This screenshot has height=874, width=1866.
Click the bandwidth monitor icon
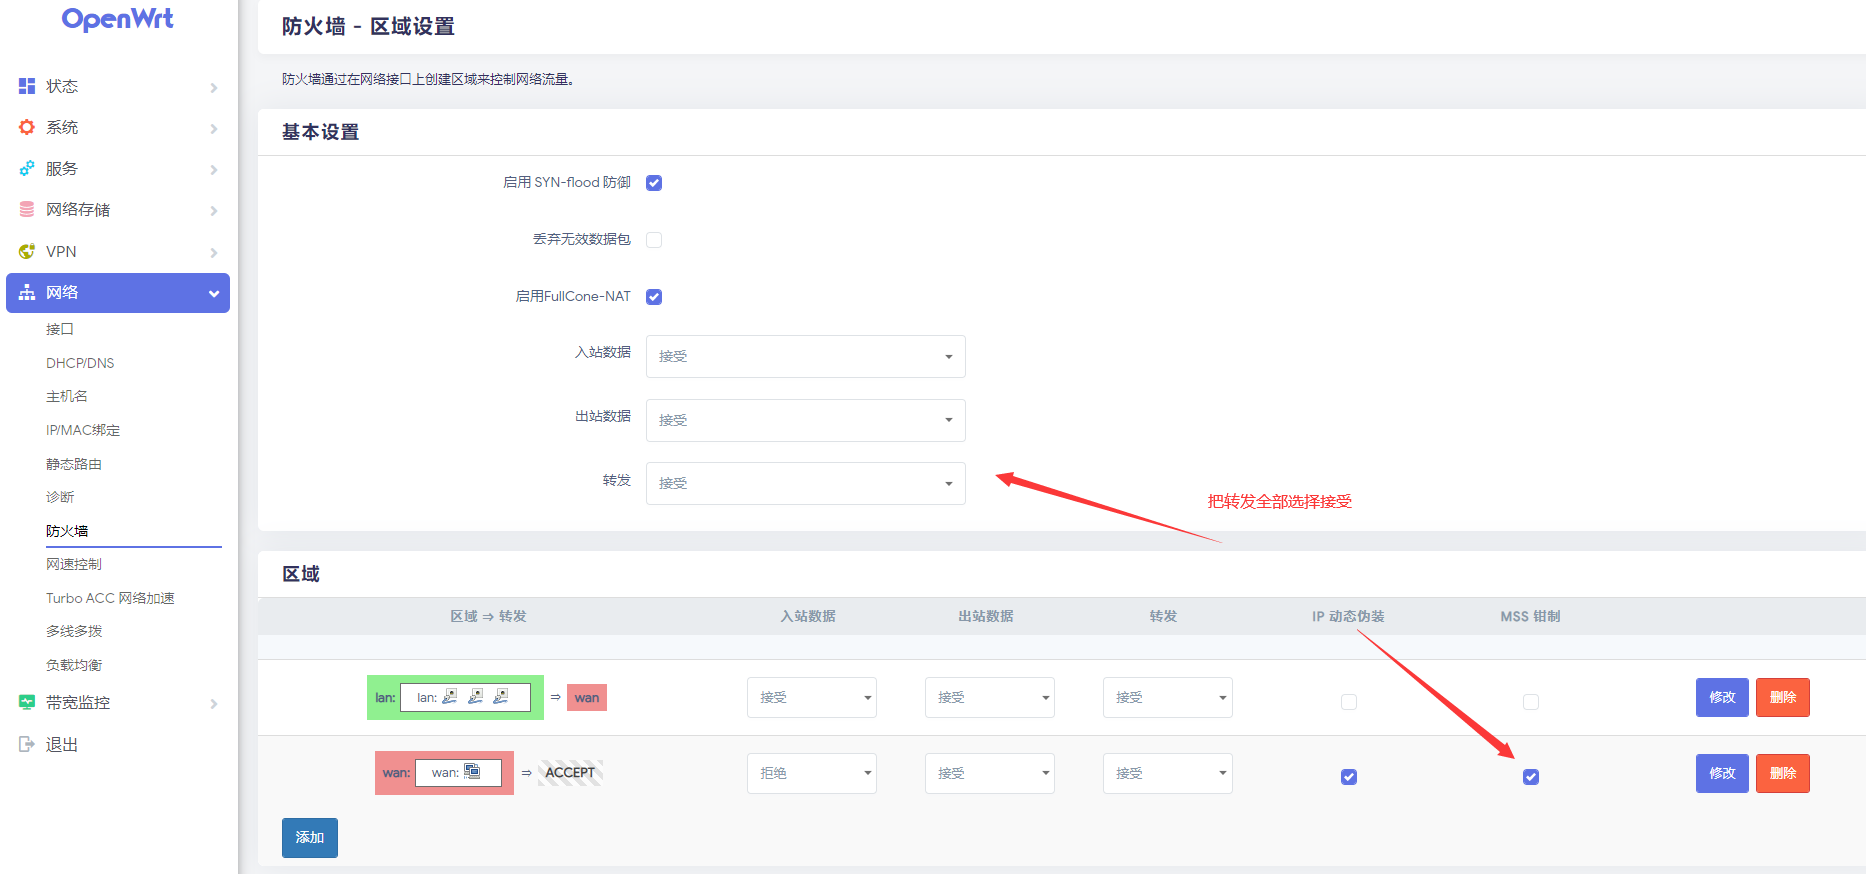pos(27,702)
